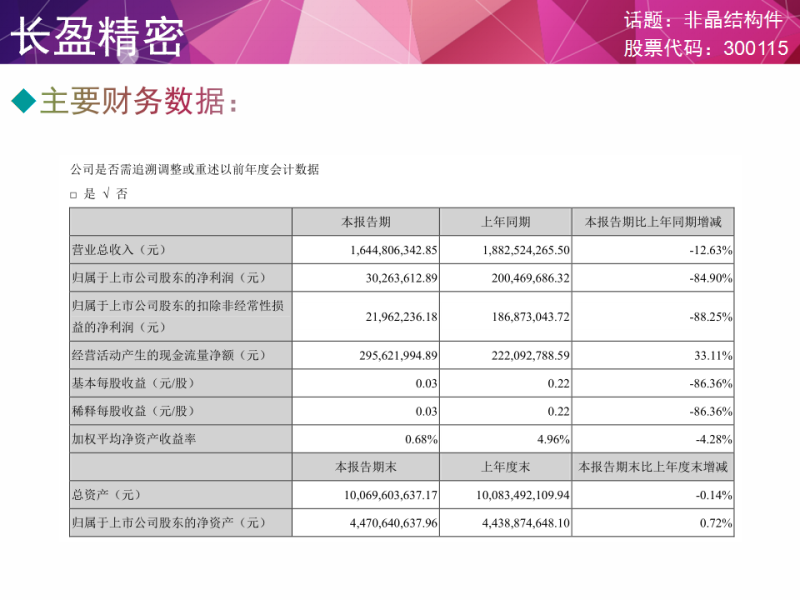Click the value 30,263,612.89

pos(402,278)
